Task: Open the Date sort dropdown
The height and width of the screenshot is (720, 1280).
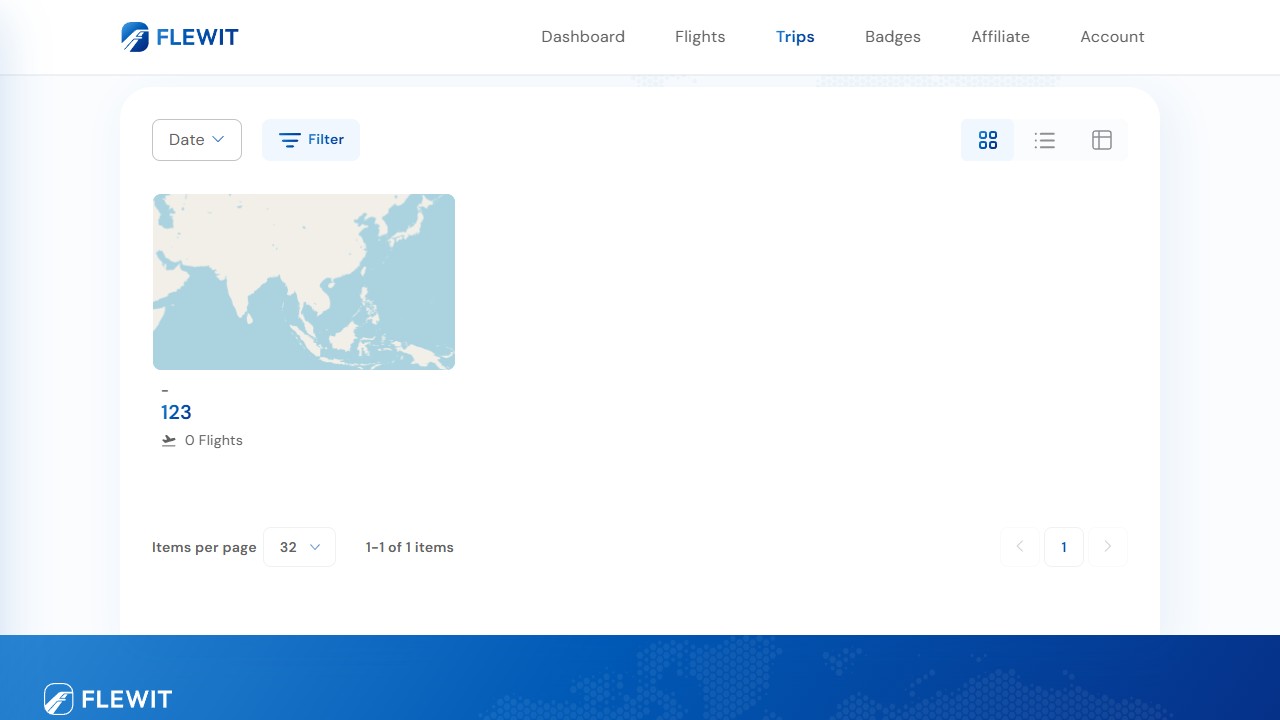Action: 197,140
